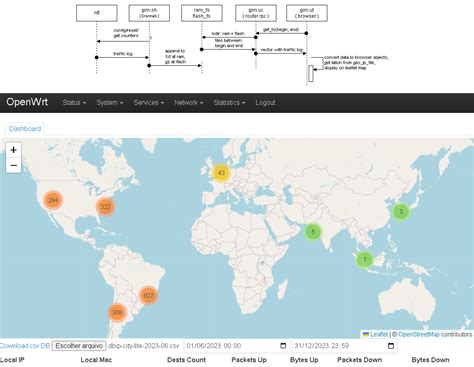The image size is (474, 367).
Task: Click the Escolher arquivo file button
Action: click(79, 346)
